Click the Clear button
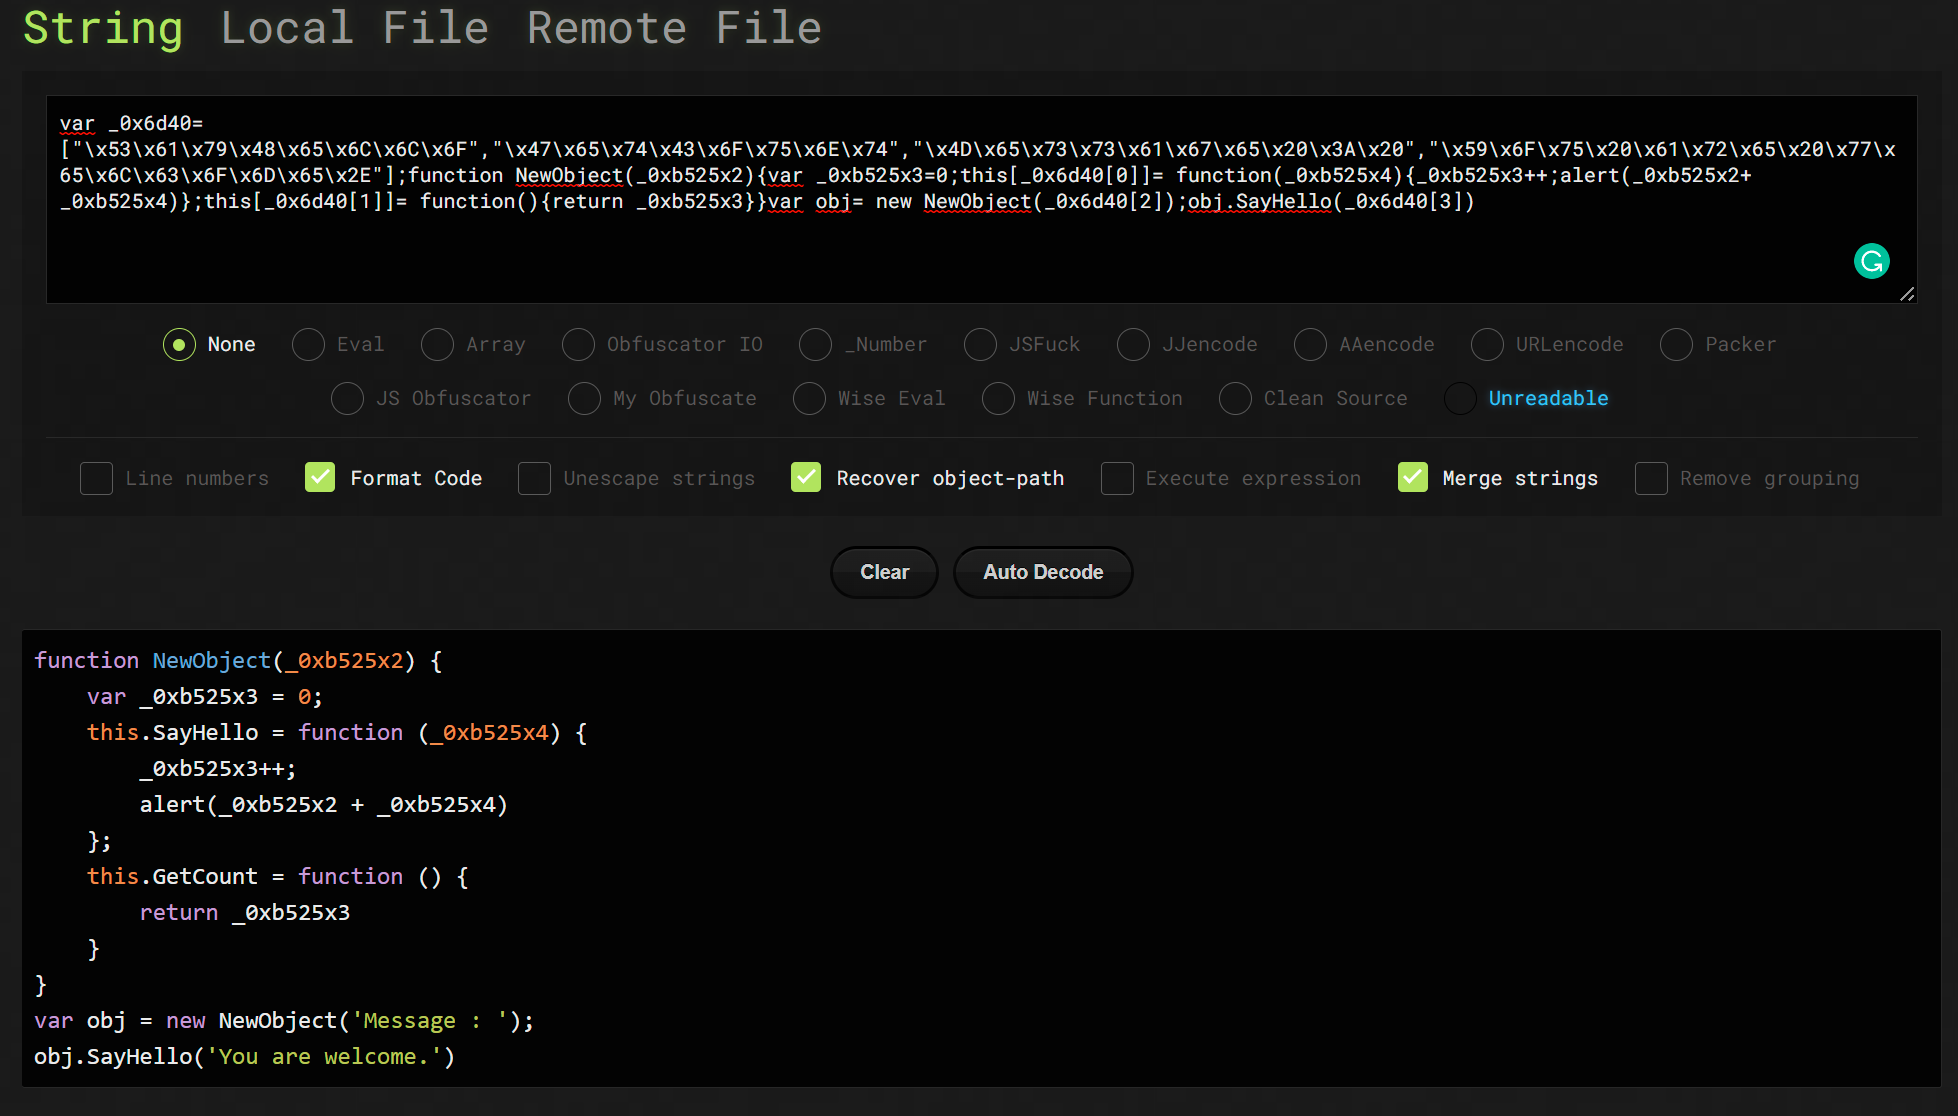 pos(884,572)
